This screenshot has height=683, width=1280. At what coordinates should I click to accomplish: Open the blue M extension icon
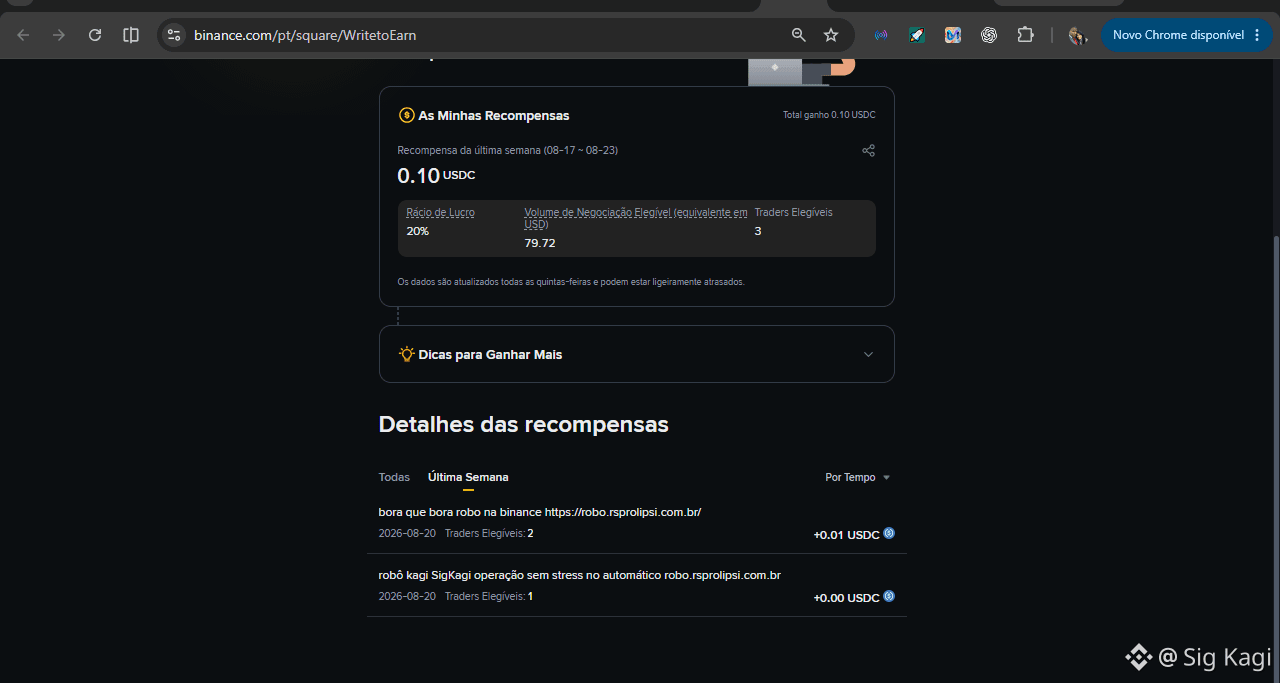click(953, 35)
